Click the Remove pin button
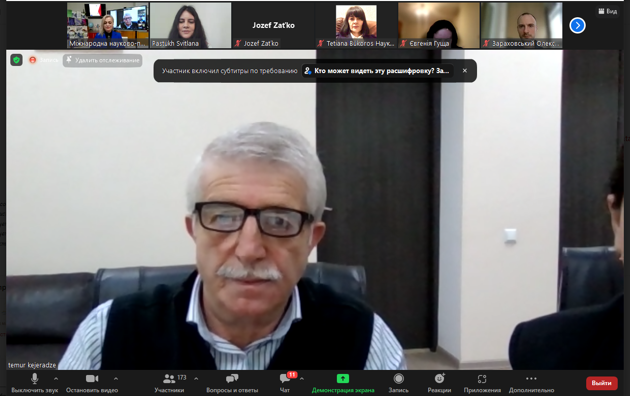The width and height of the screenshot is (630, 396). coord(102,60)
